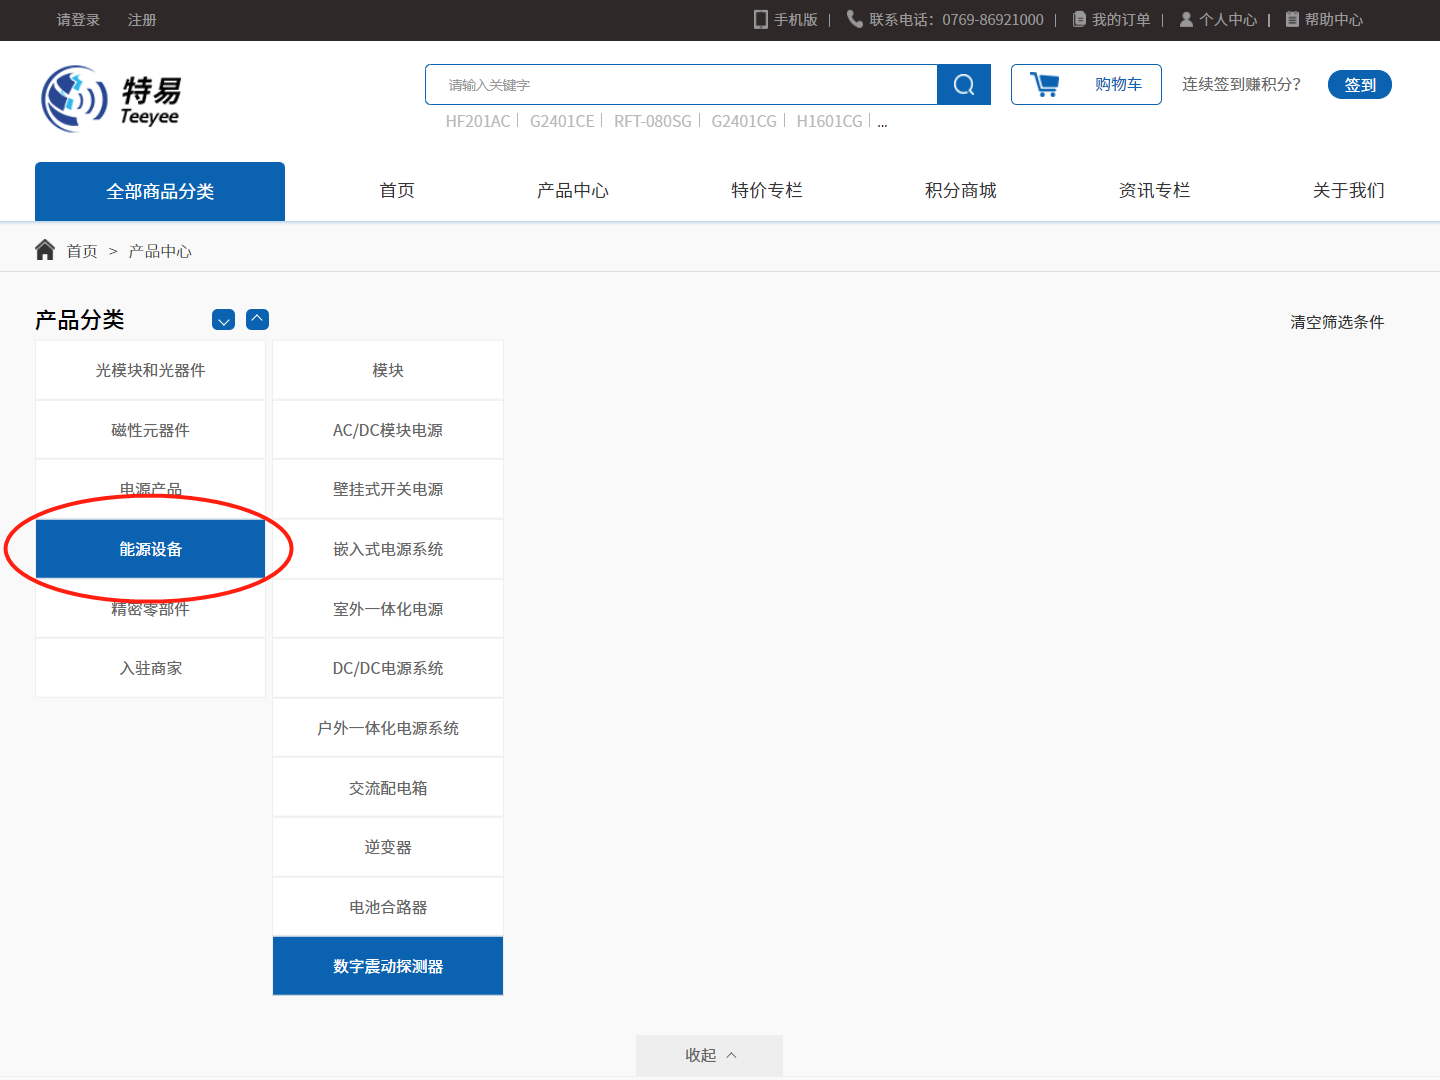
Task: Select the 逆变器 subcategory
Action: pyautogui.click(x=388, y=847)
